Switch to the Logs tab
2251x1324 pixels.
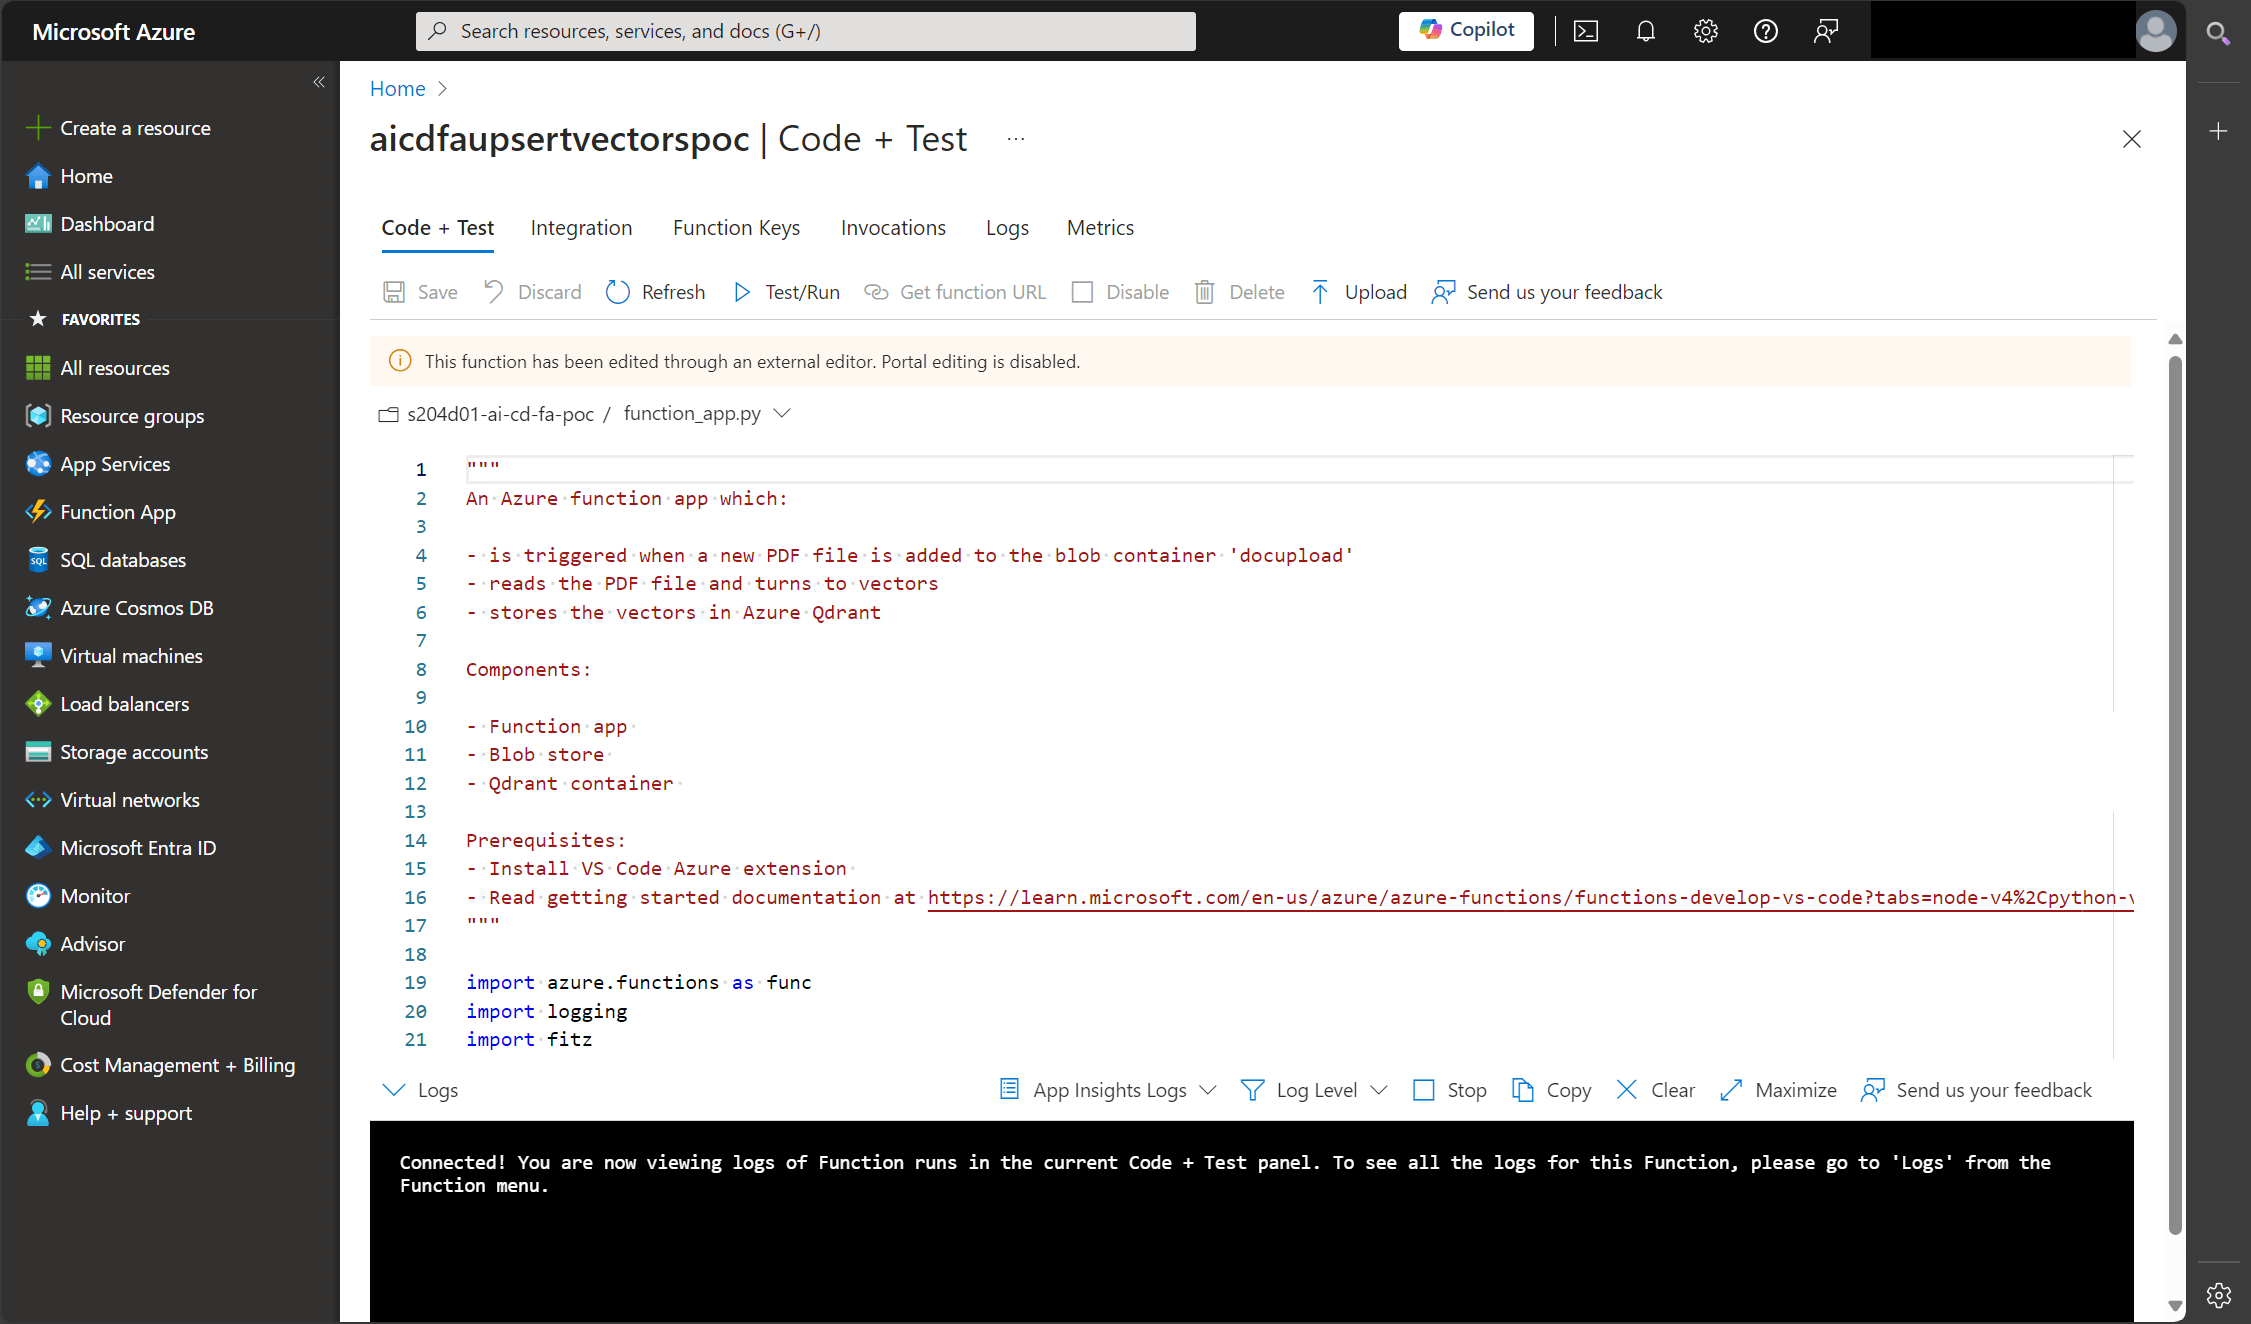[x=1007, y=228]
